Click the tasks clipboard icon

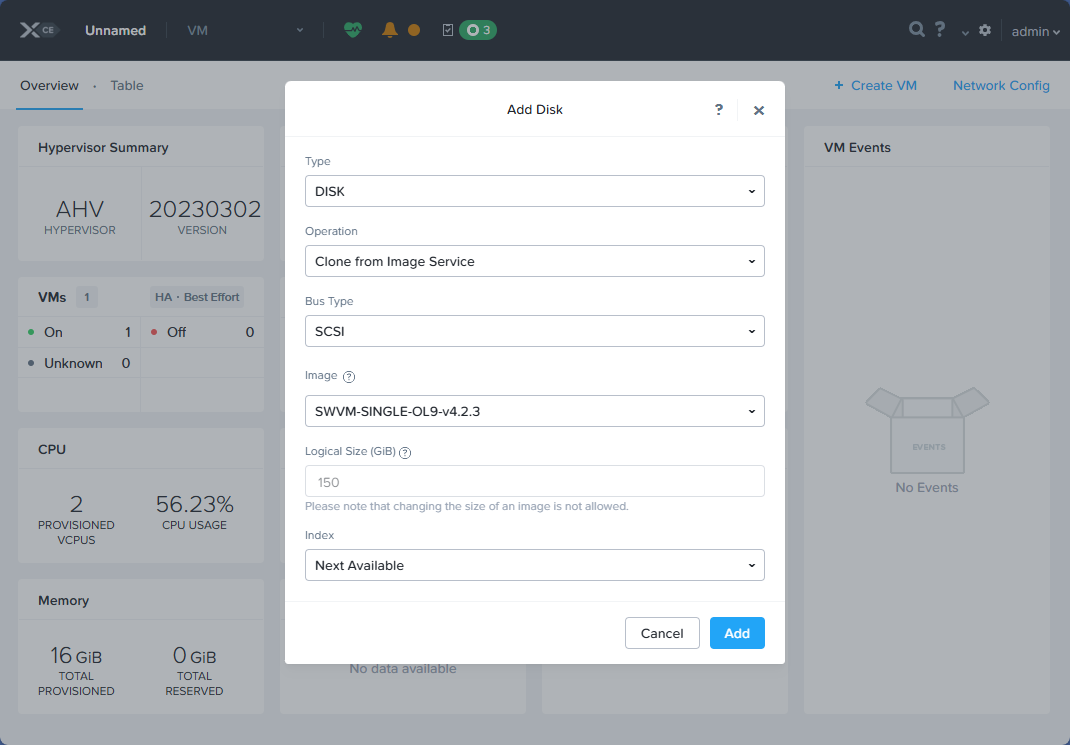point(446,30)
